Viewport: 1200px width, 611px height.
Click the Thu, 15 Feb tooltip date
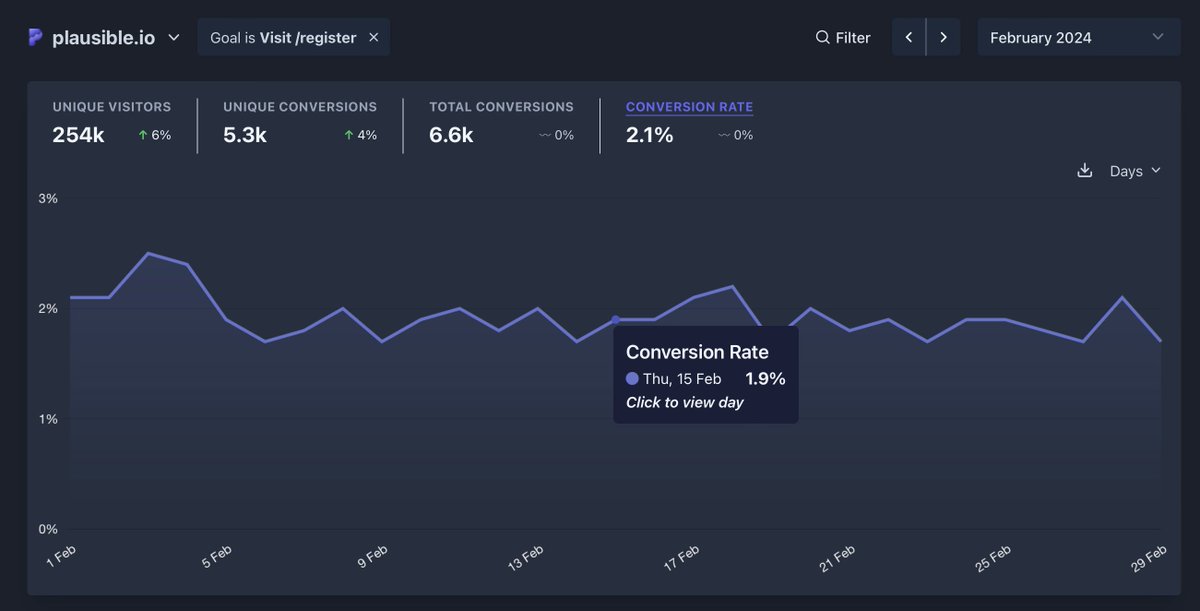[x=682, y=379]
